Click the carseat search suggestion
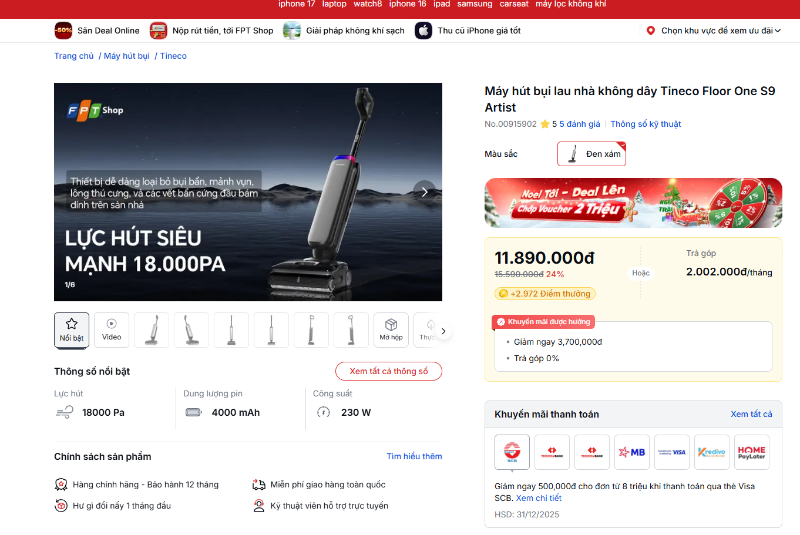 (x=514, y=4)
